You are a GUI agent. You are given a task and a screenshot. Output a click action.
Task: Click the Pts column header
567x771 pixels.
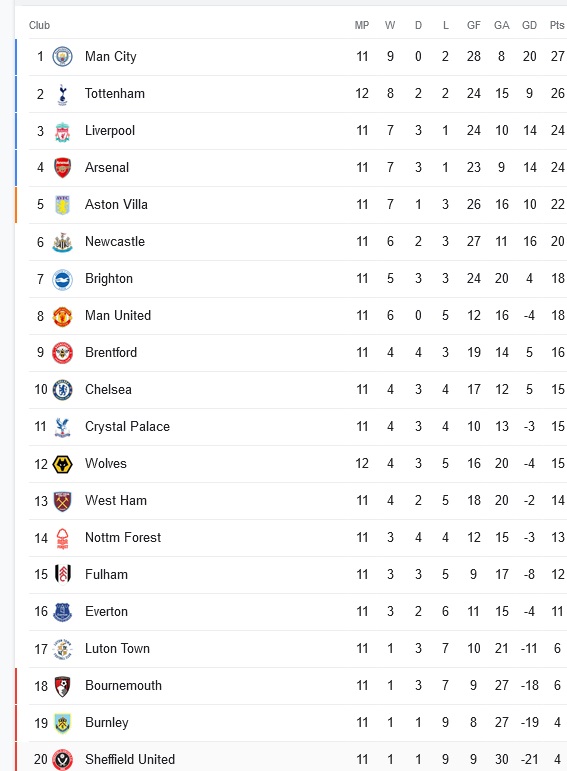coord(557,25)
